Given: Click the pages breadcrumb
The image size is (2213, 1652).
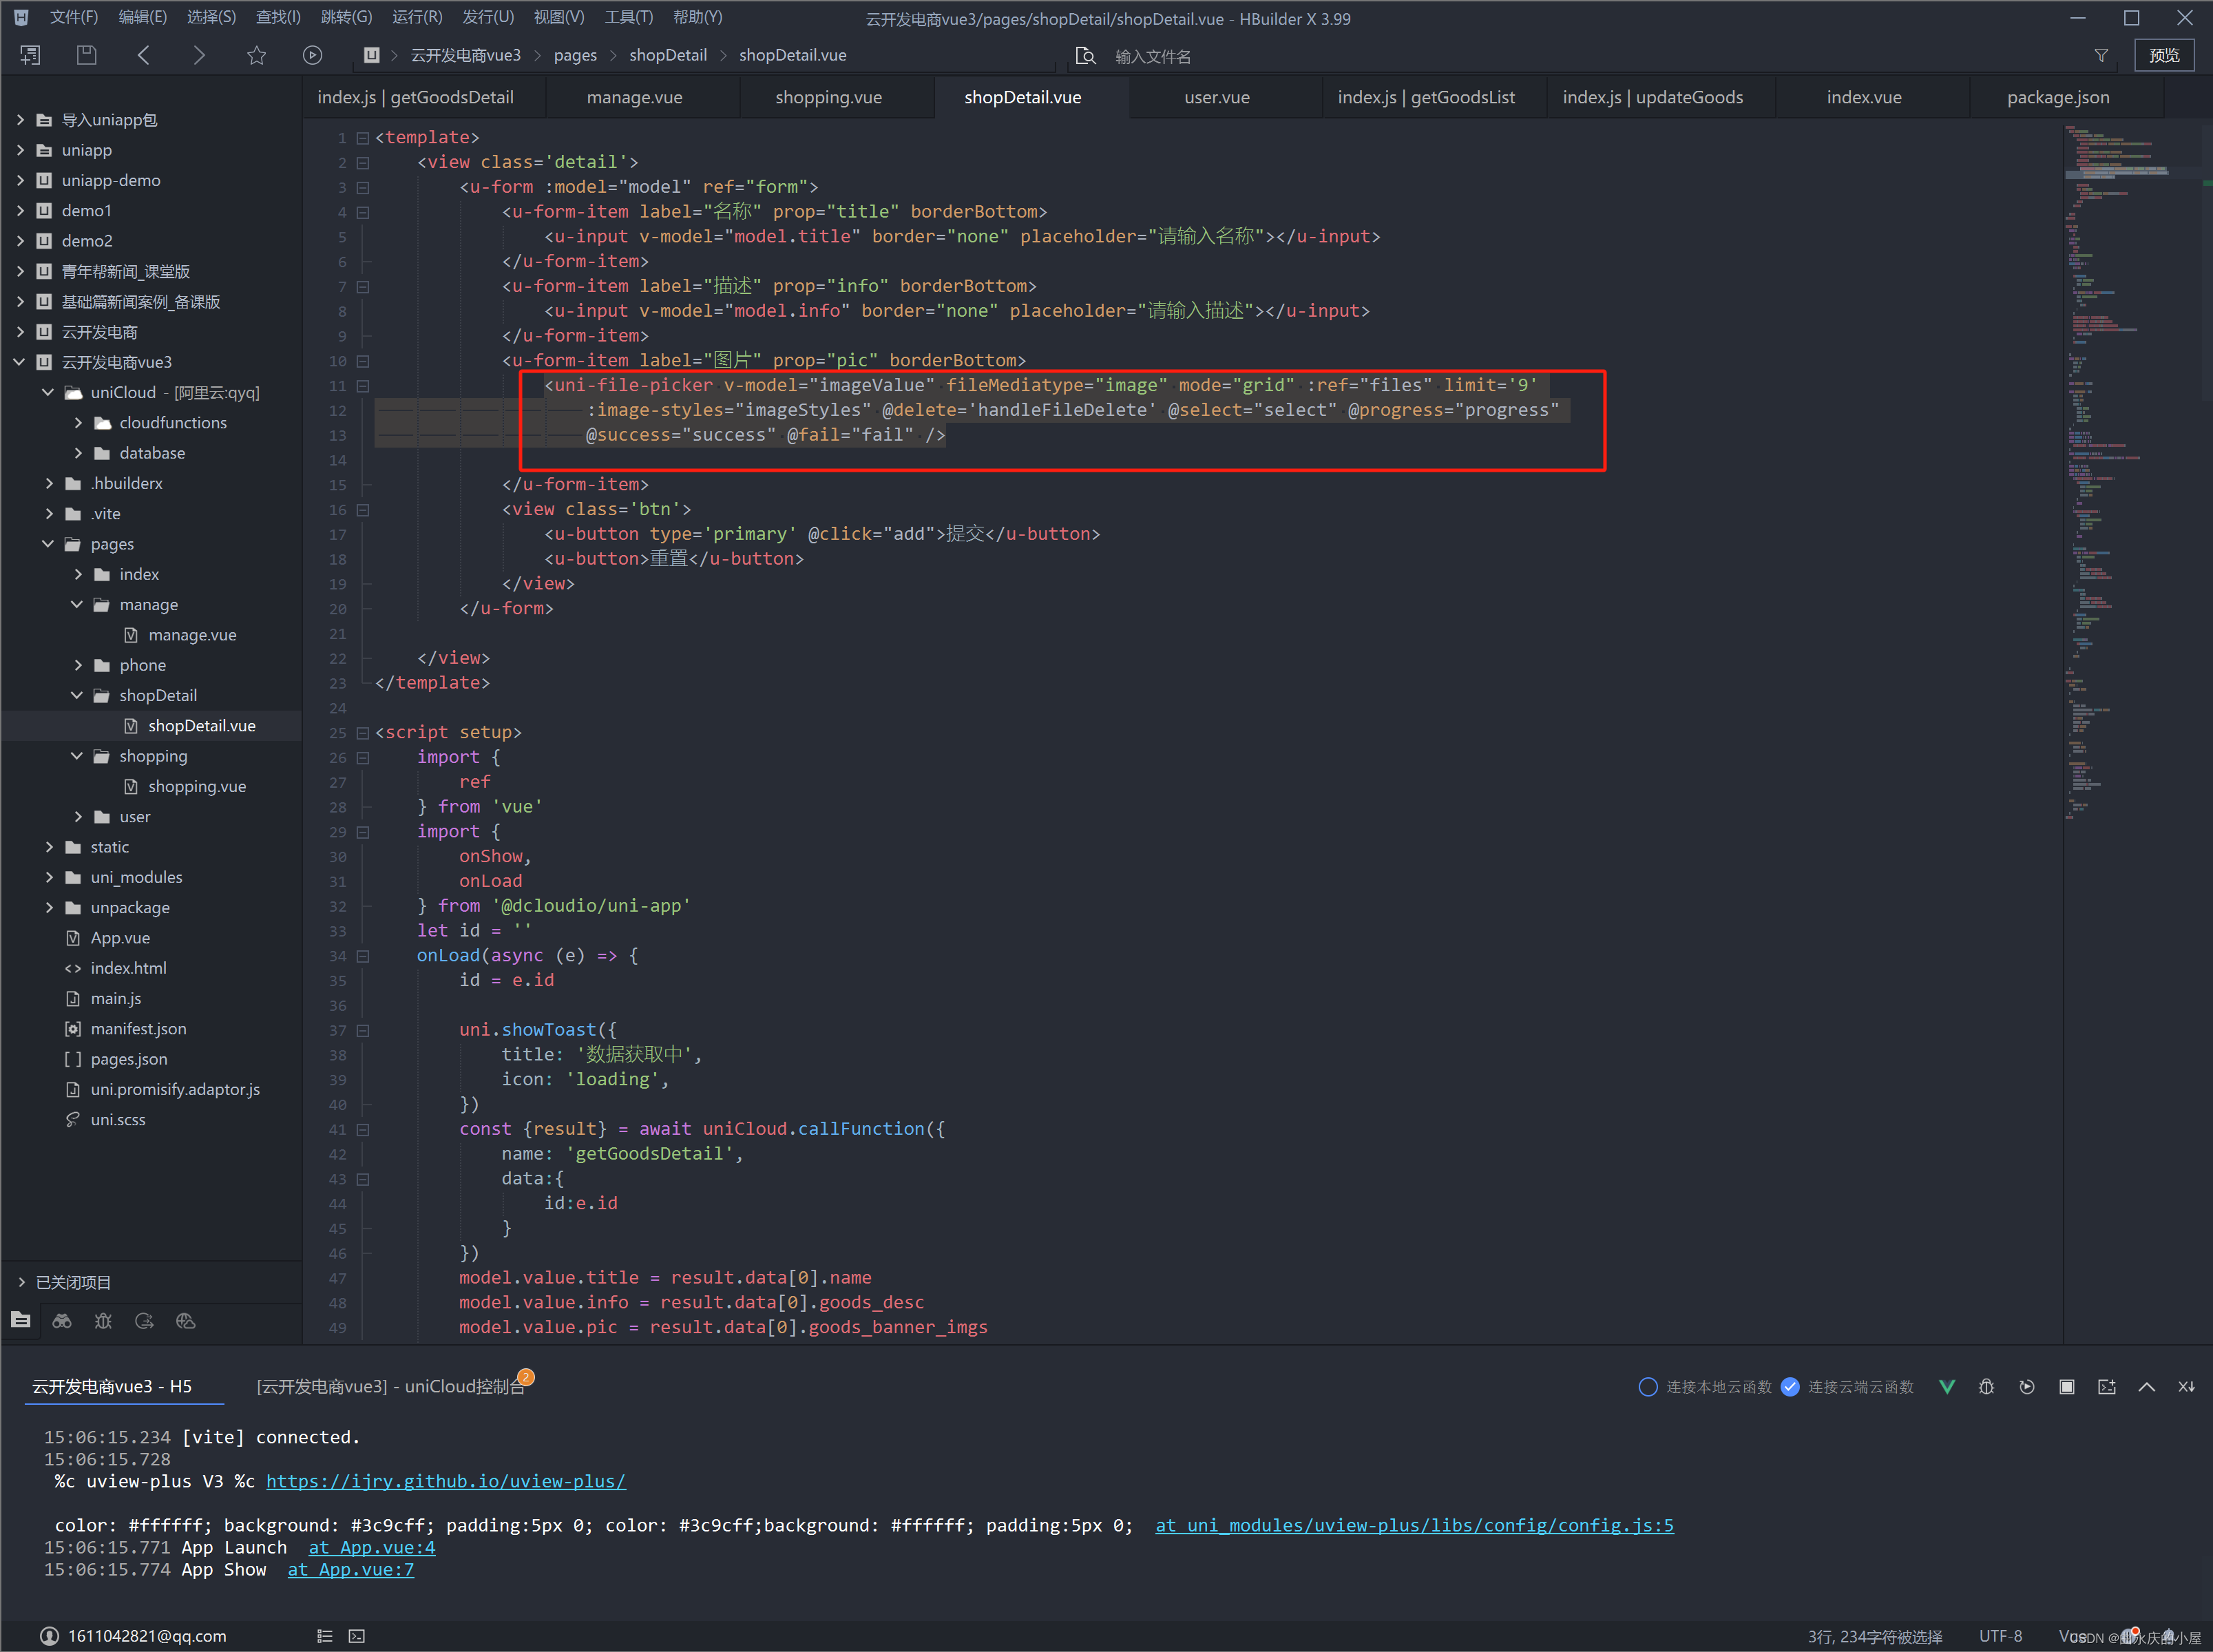Looking at the screenshot, I should click(x=575, y=55).
